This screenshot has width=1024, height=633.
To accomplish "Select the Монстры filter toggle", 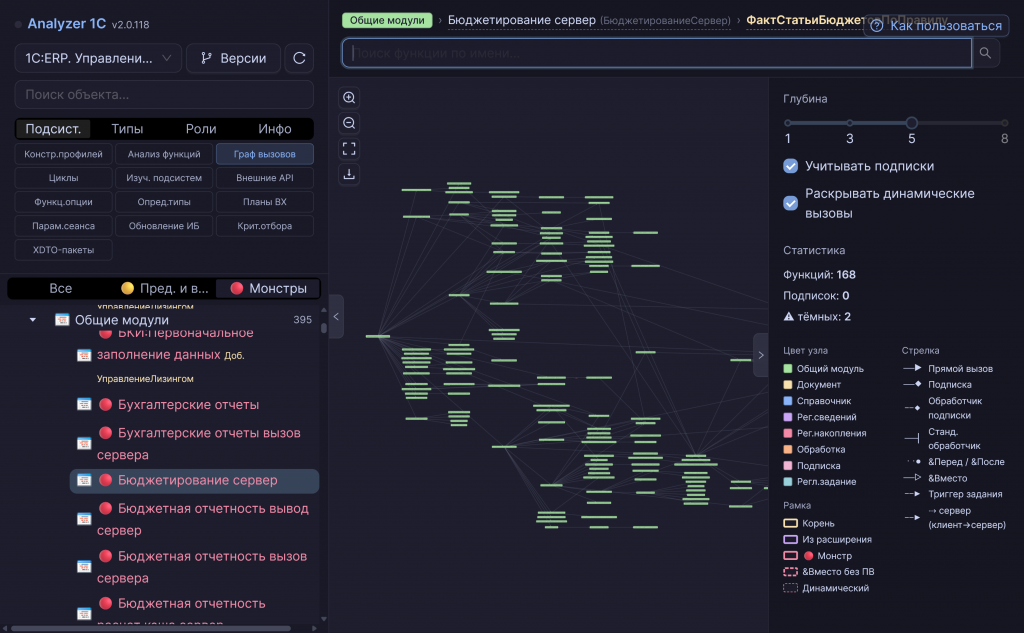I will pos(268,288).
